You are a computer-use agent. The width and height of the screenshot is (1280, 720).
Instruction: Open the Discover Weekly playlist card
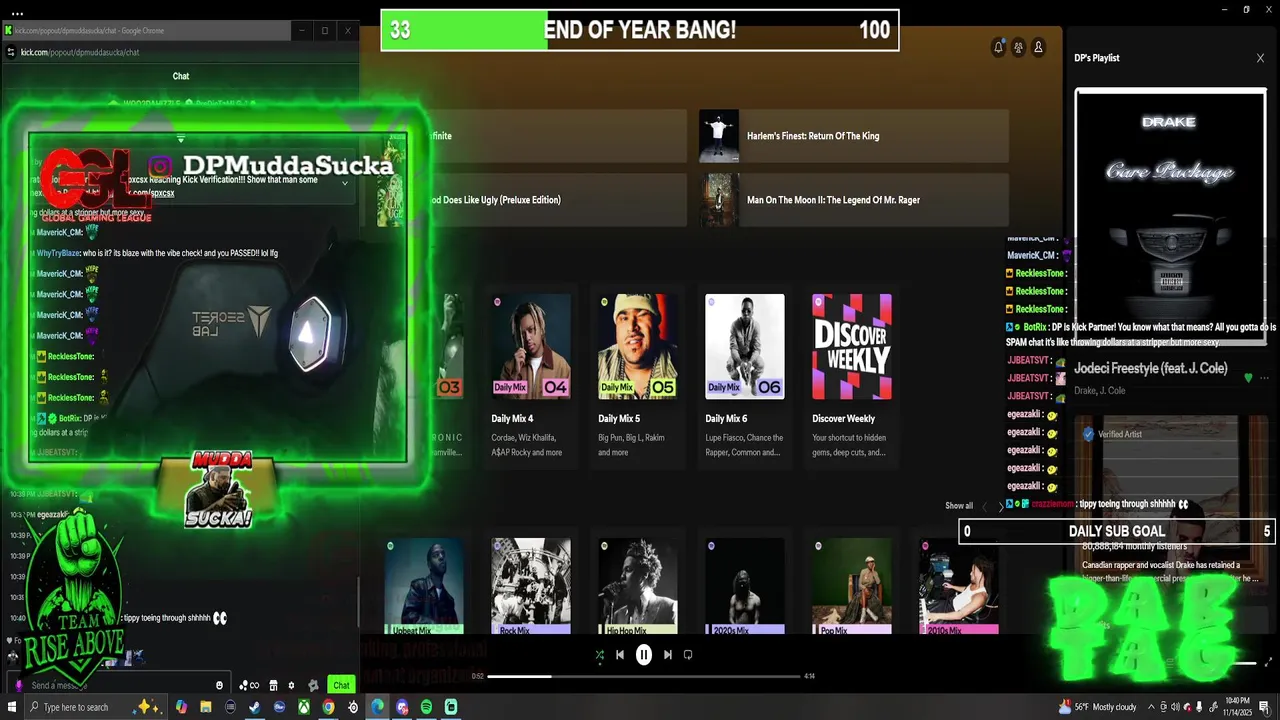[852, 377]
